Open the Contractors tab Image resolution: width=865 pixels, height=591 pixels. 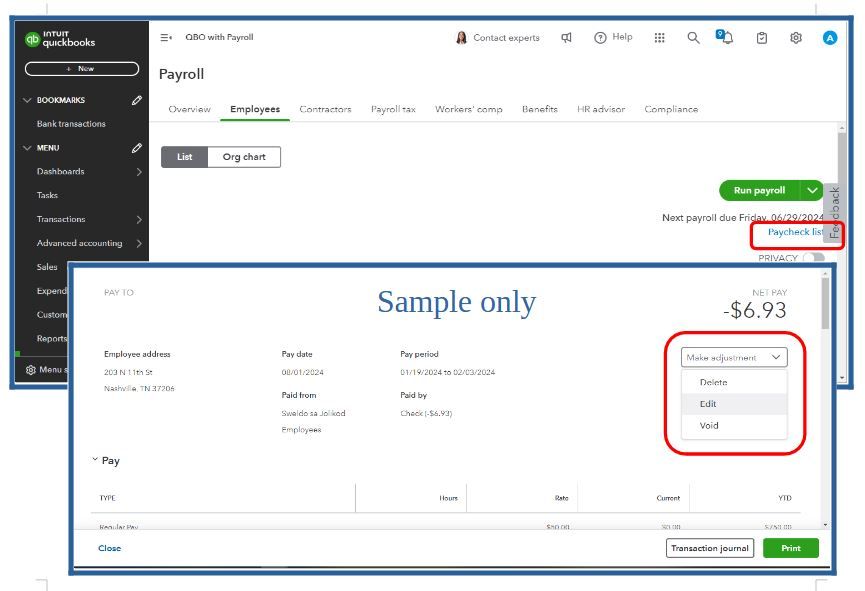(325, 109)
